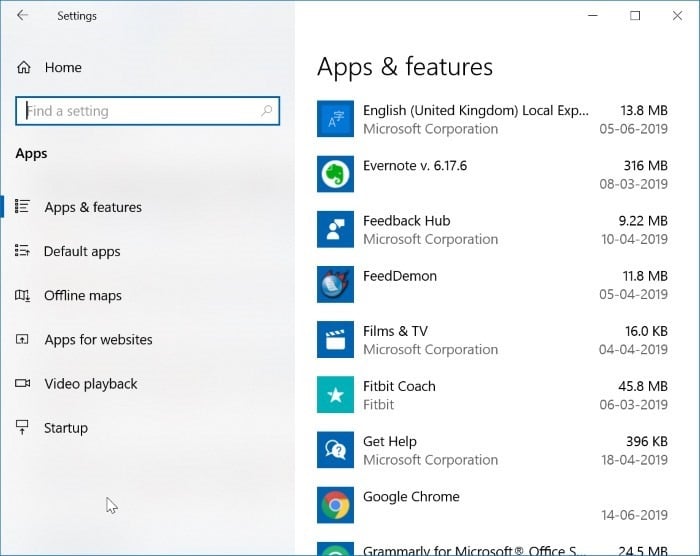700x556 pixels.
Task: Click the Offline maps map icon
Action: (22, 295)
